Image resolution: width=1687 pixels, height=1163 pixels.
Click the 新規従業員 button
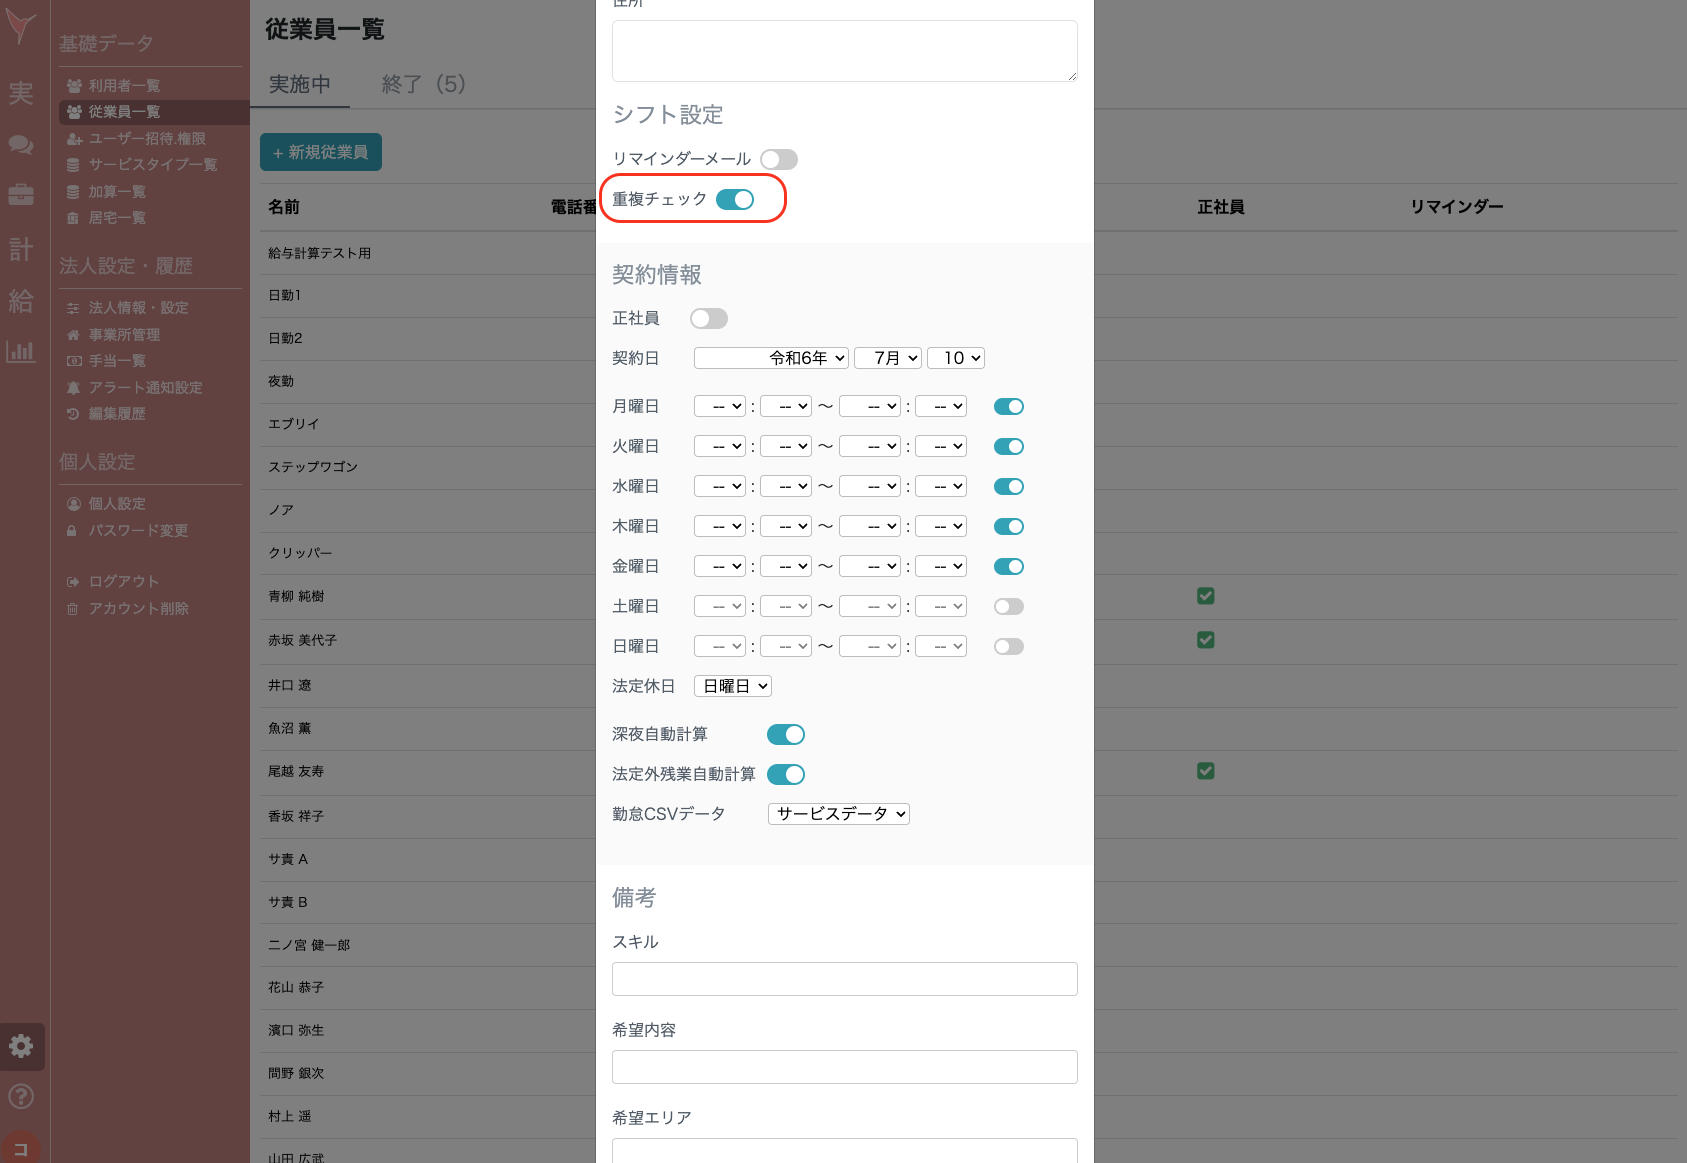tap(321, 152)
